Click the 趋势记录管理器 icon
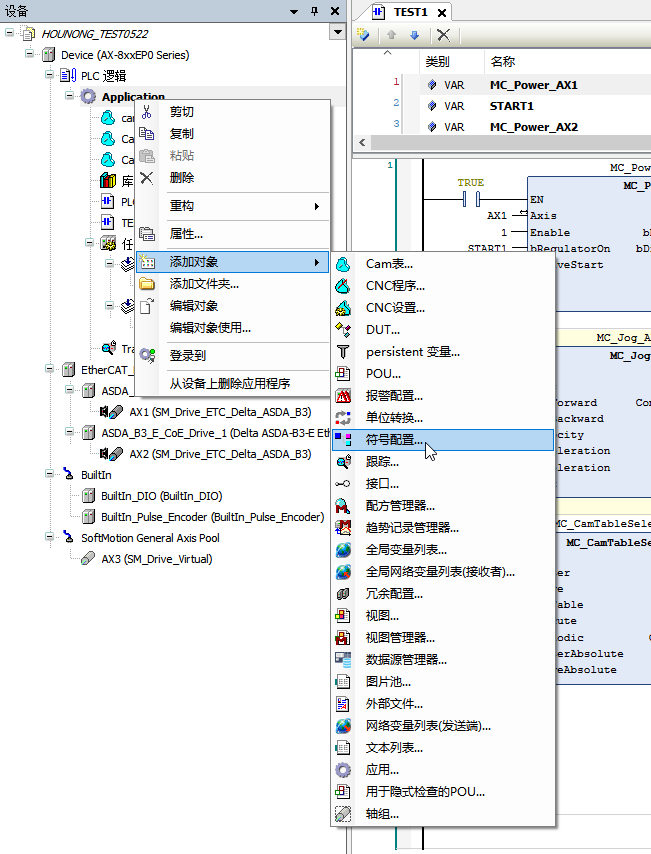This screenshot has width=651, height=854. tap(343, 528)
